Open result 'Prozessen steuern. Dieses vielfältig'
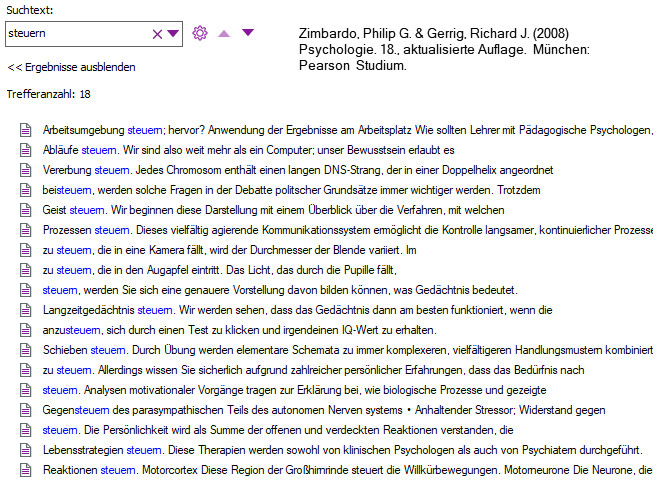The width and height of the screenshot is (668, 482). [348, 230]
